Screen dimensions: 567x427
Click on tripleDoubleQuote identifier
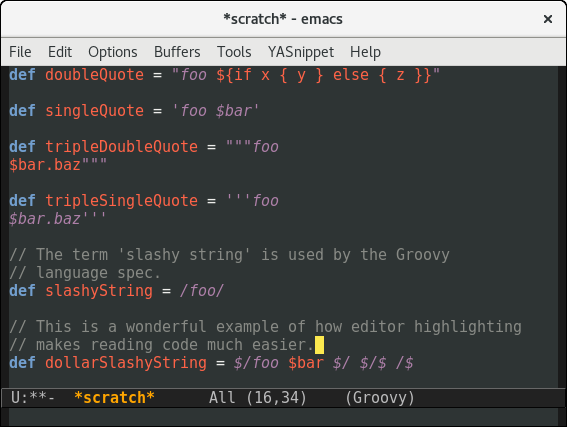[x=122, y=147]
